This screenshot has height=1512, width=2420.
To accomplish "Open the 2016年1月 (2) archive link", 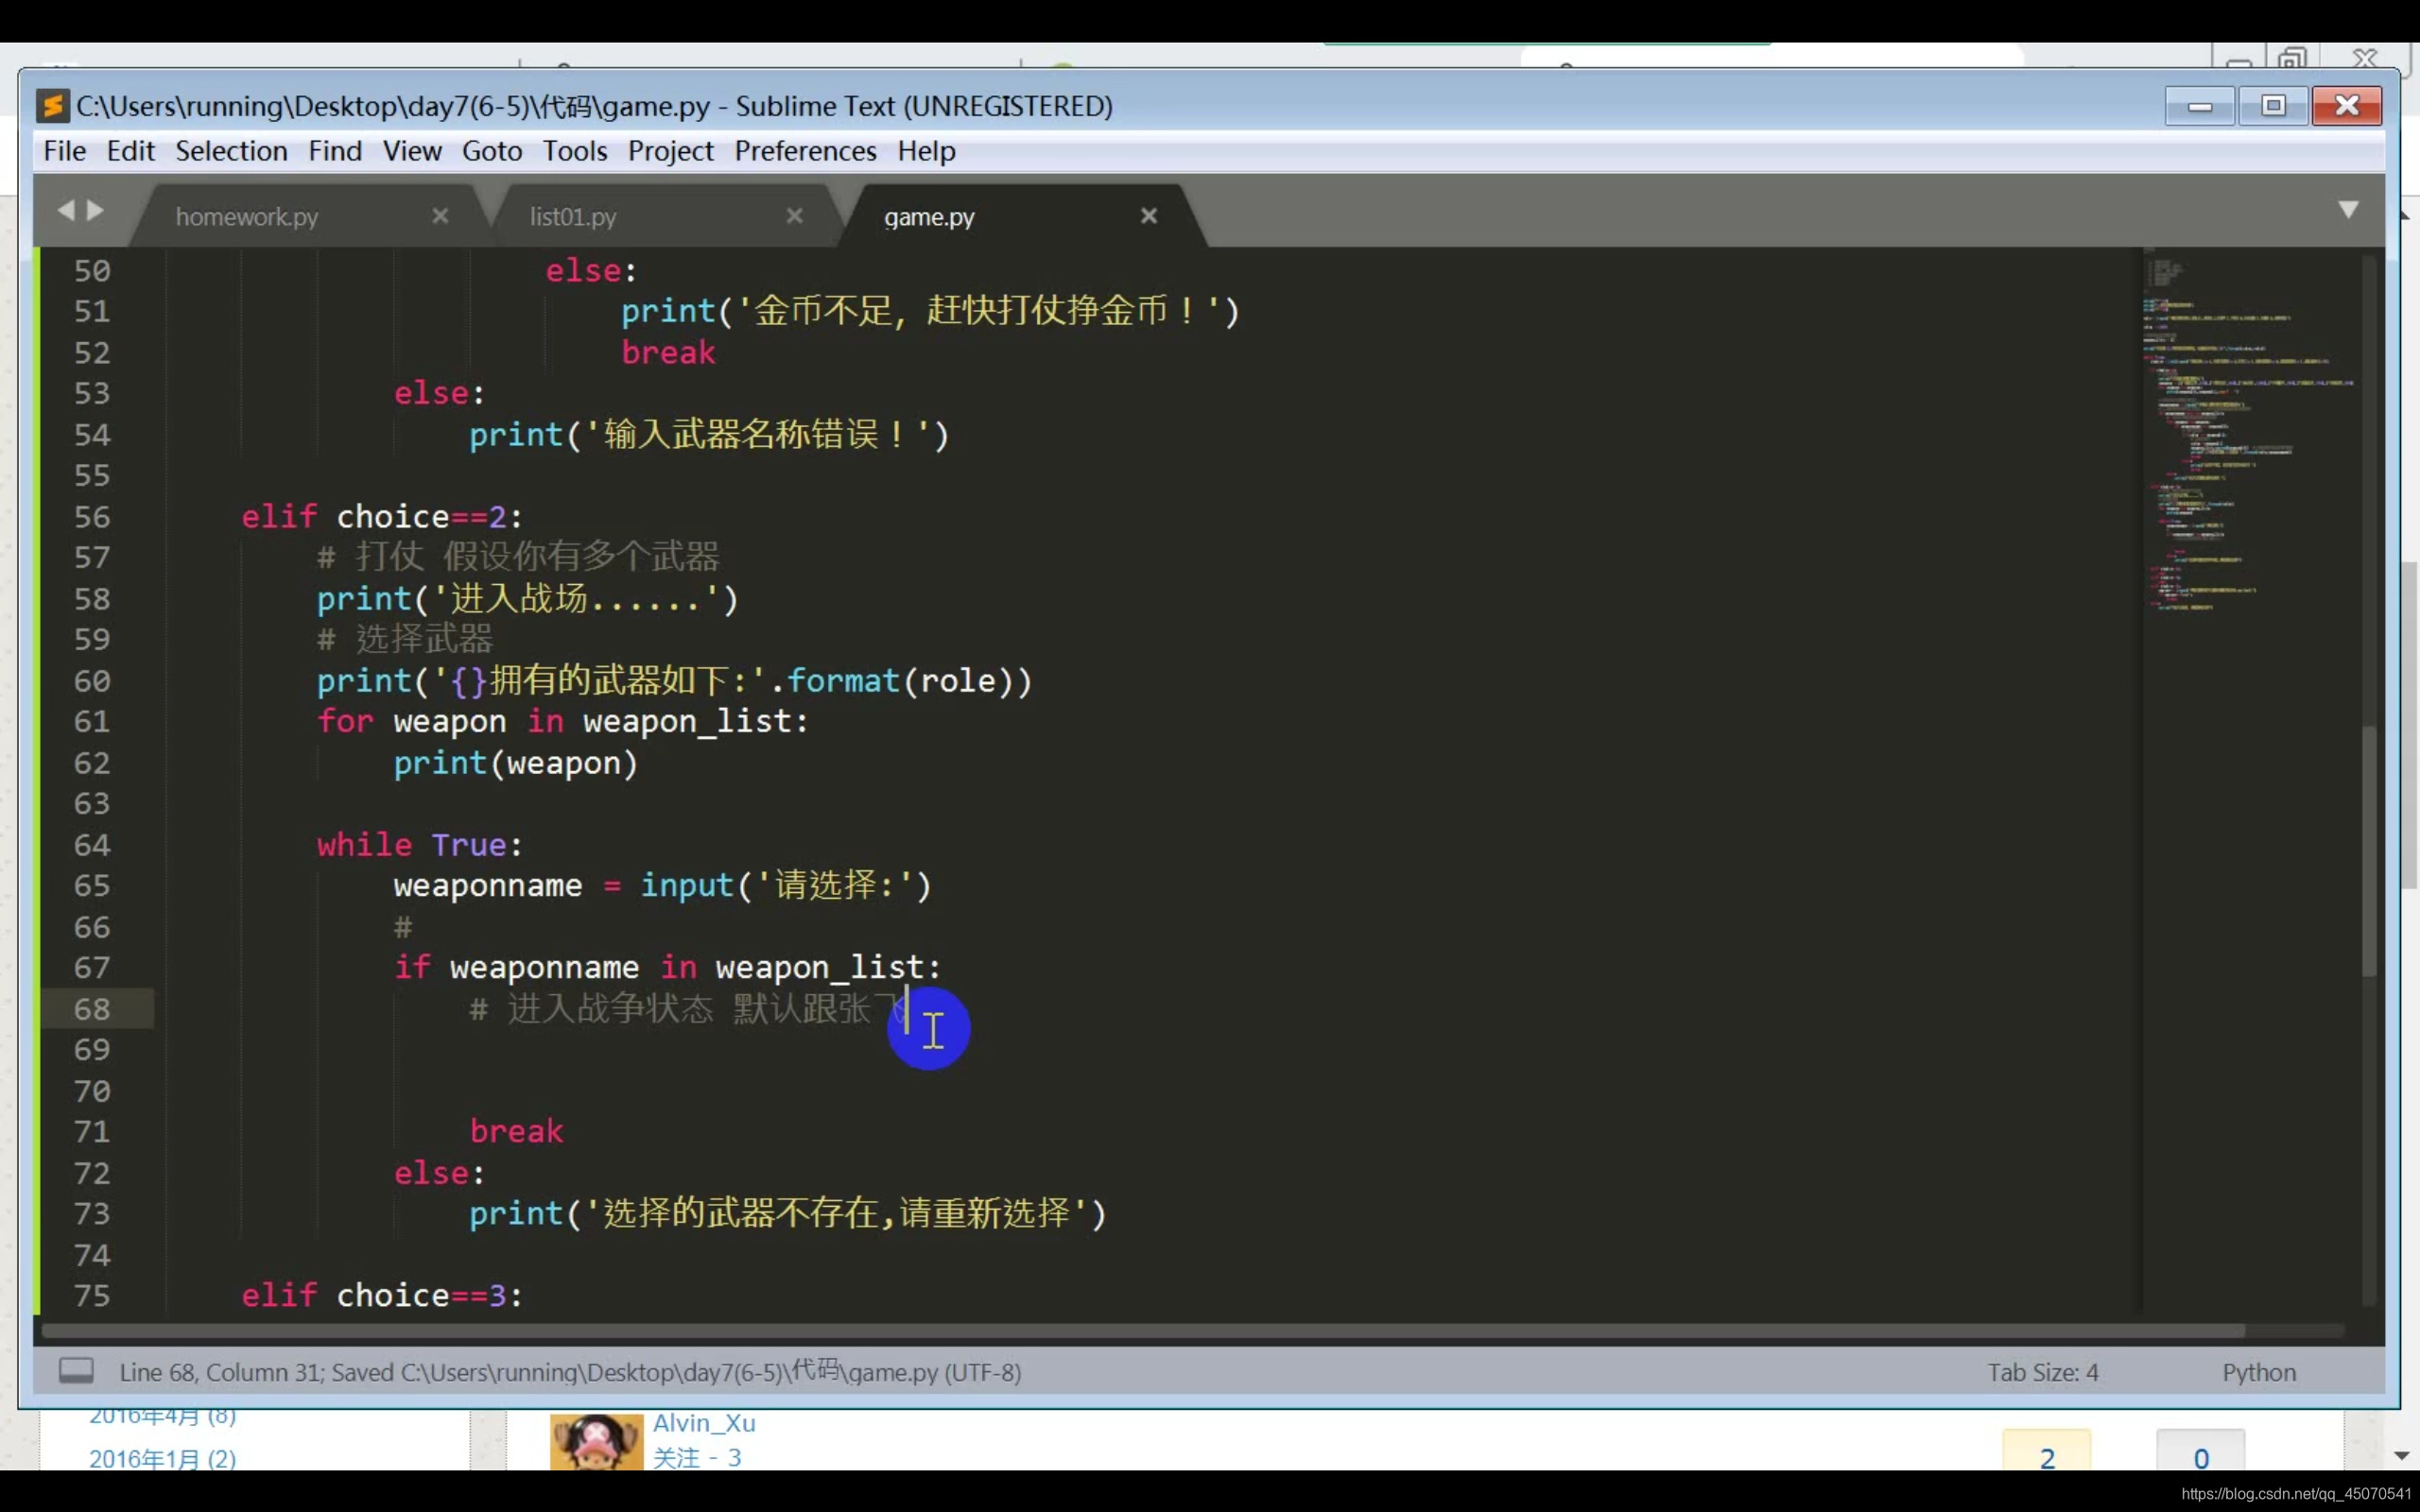I will [162, 1458].
